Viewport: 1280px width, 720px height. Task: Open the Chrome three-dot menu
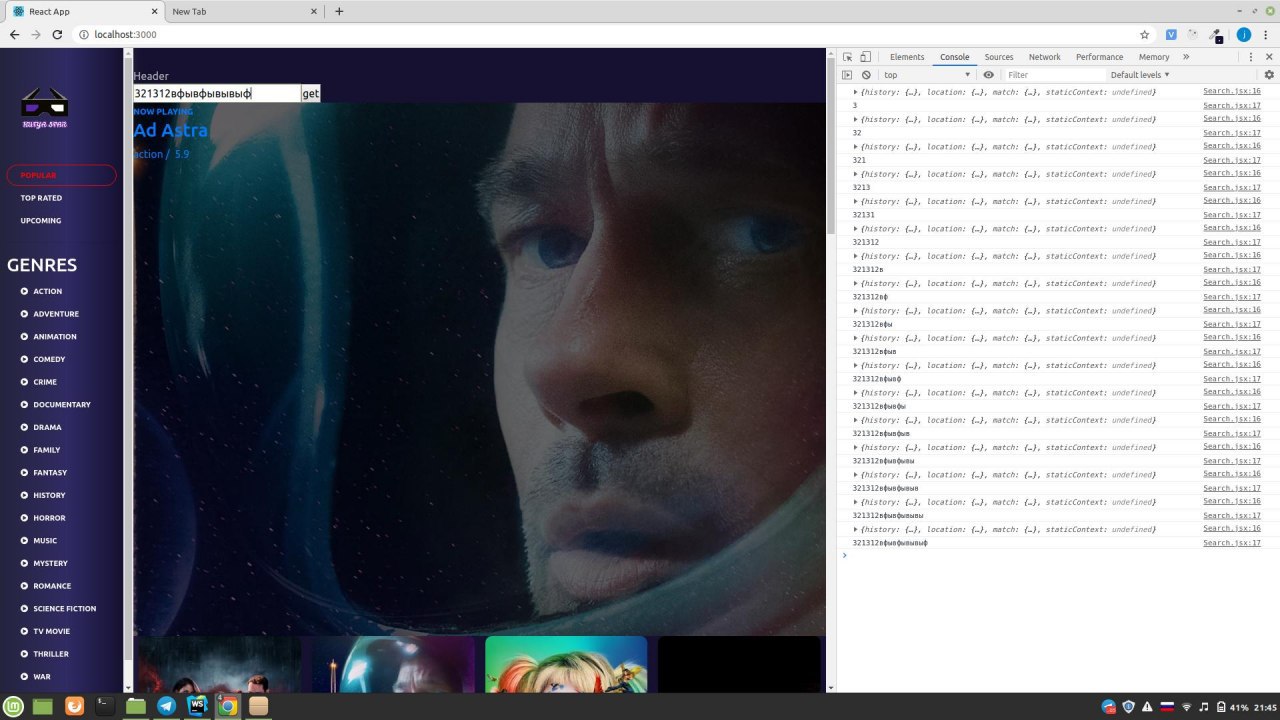coord(1266,34)
